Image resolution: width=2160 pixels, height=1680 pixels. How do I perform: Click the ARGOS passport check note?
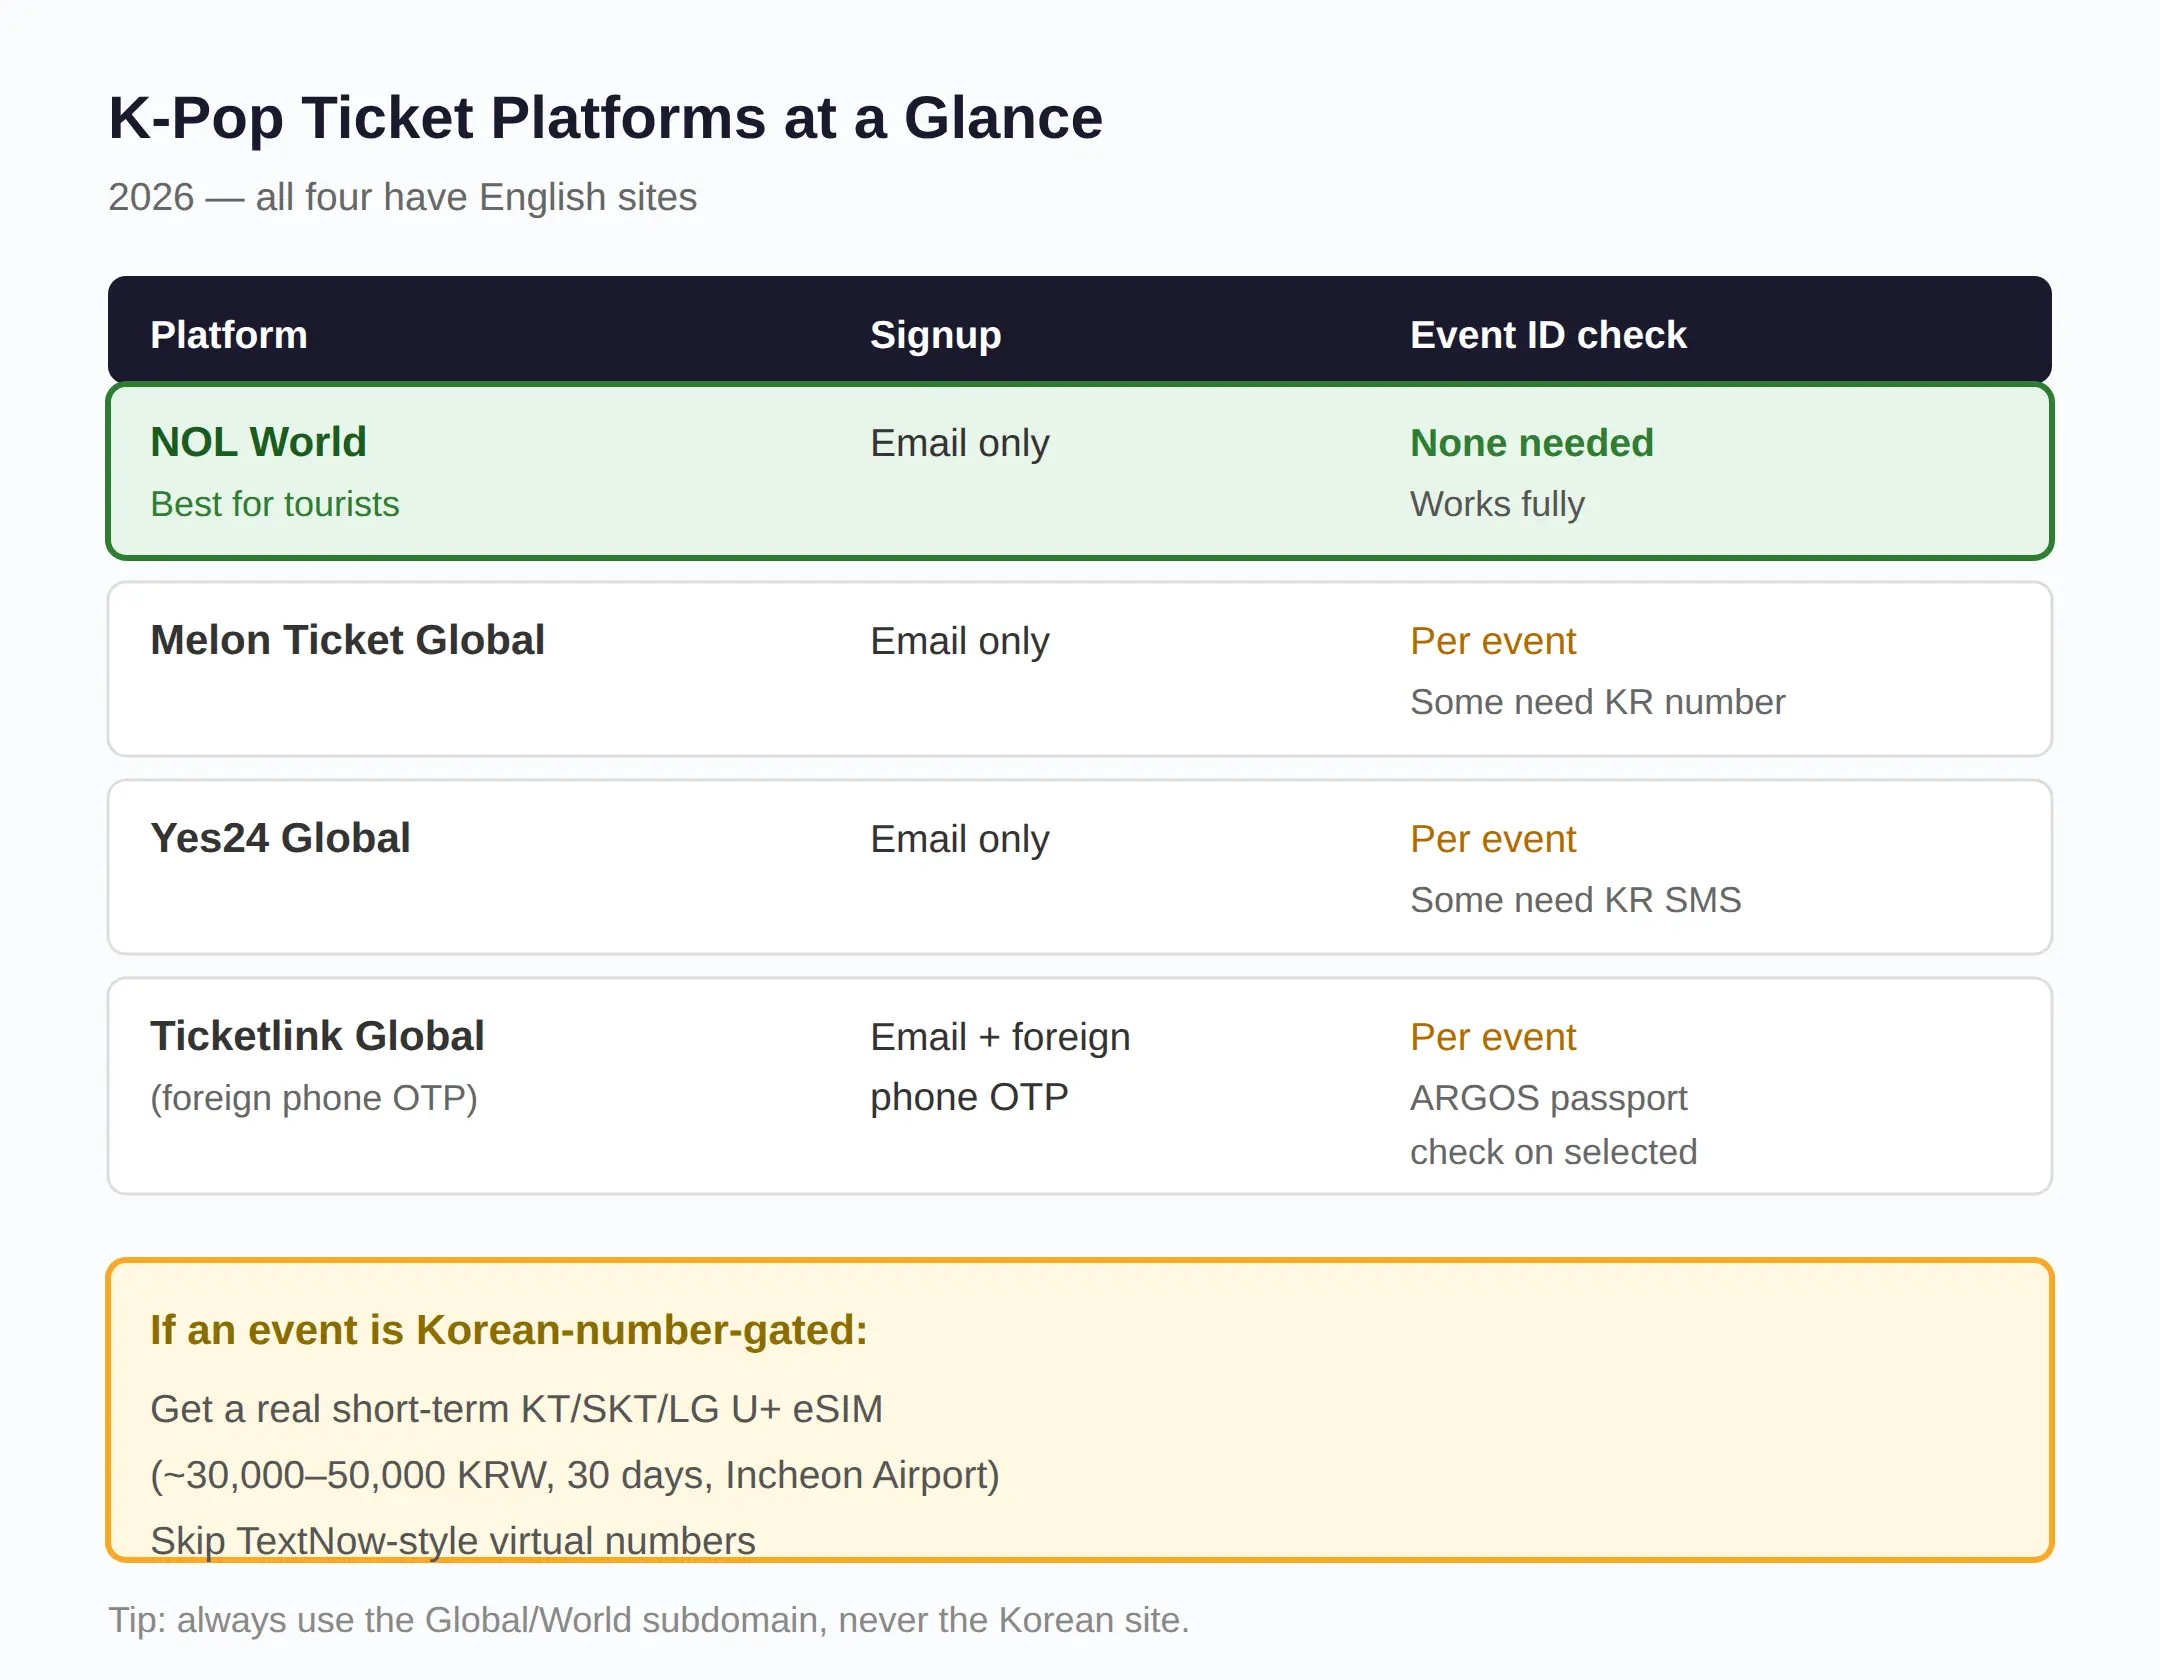pos(1553,1125)
